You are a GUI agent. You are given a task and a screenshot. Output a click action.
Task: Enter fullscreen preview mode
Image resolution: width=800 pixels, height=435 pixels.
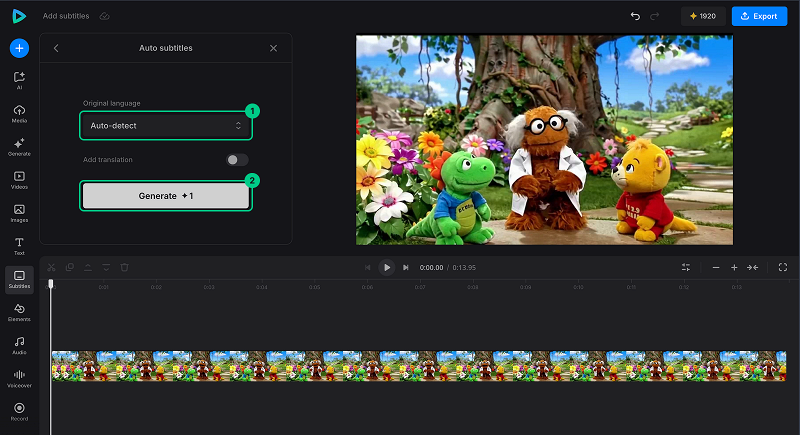point(783,267)
